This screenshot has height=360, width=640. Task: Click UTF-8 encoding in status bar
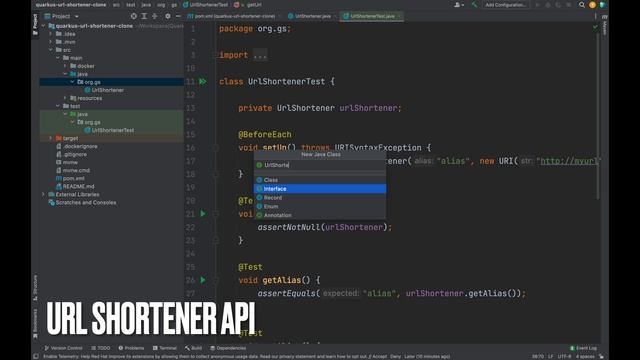pos(564,356)
